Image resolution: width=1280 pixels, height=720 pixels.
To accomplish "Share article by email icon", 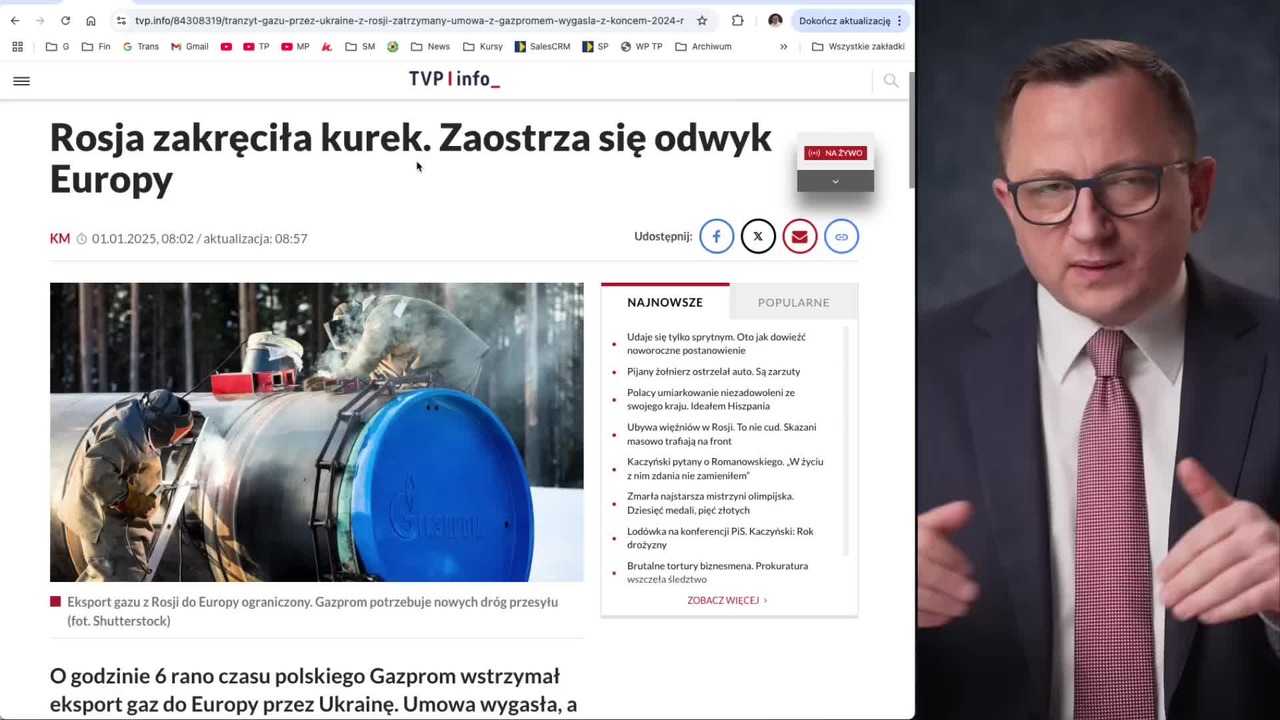I will (x=799, y=237).
